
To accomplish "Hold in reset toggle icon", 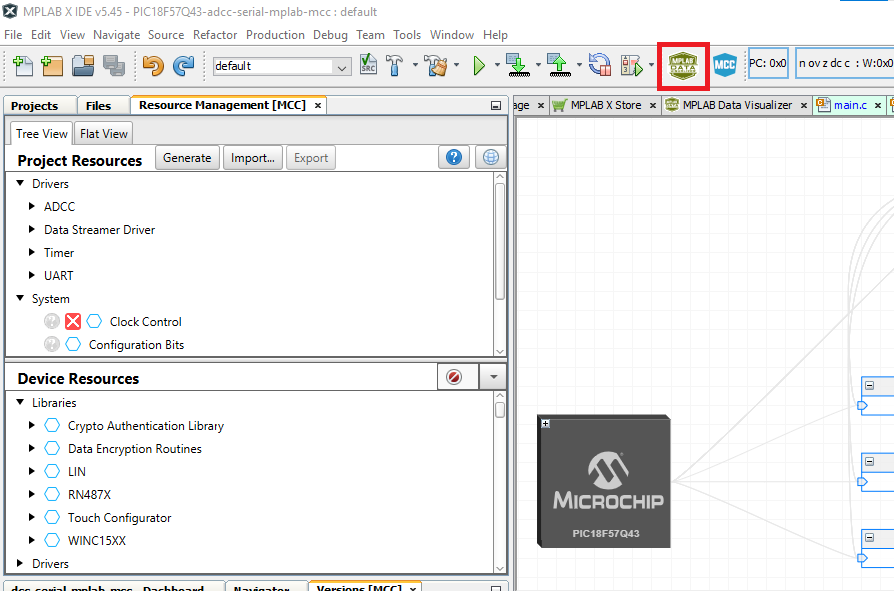I will [600, 65].
